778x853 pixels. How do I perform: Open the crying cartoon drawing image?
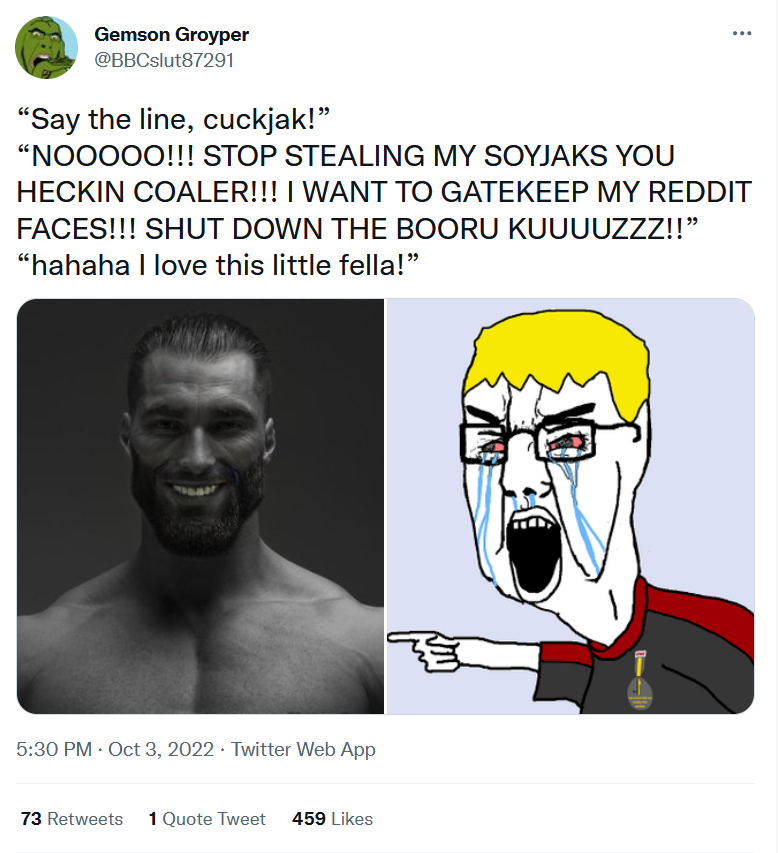[570, 506]
